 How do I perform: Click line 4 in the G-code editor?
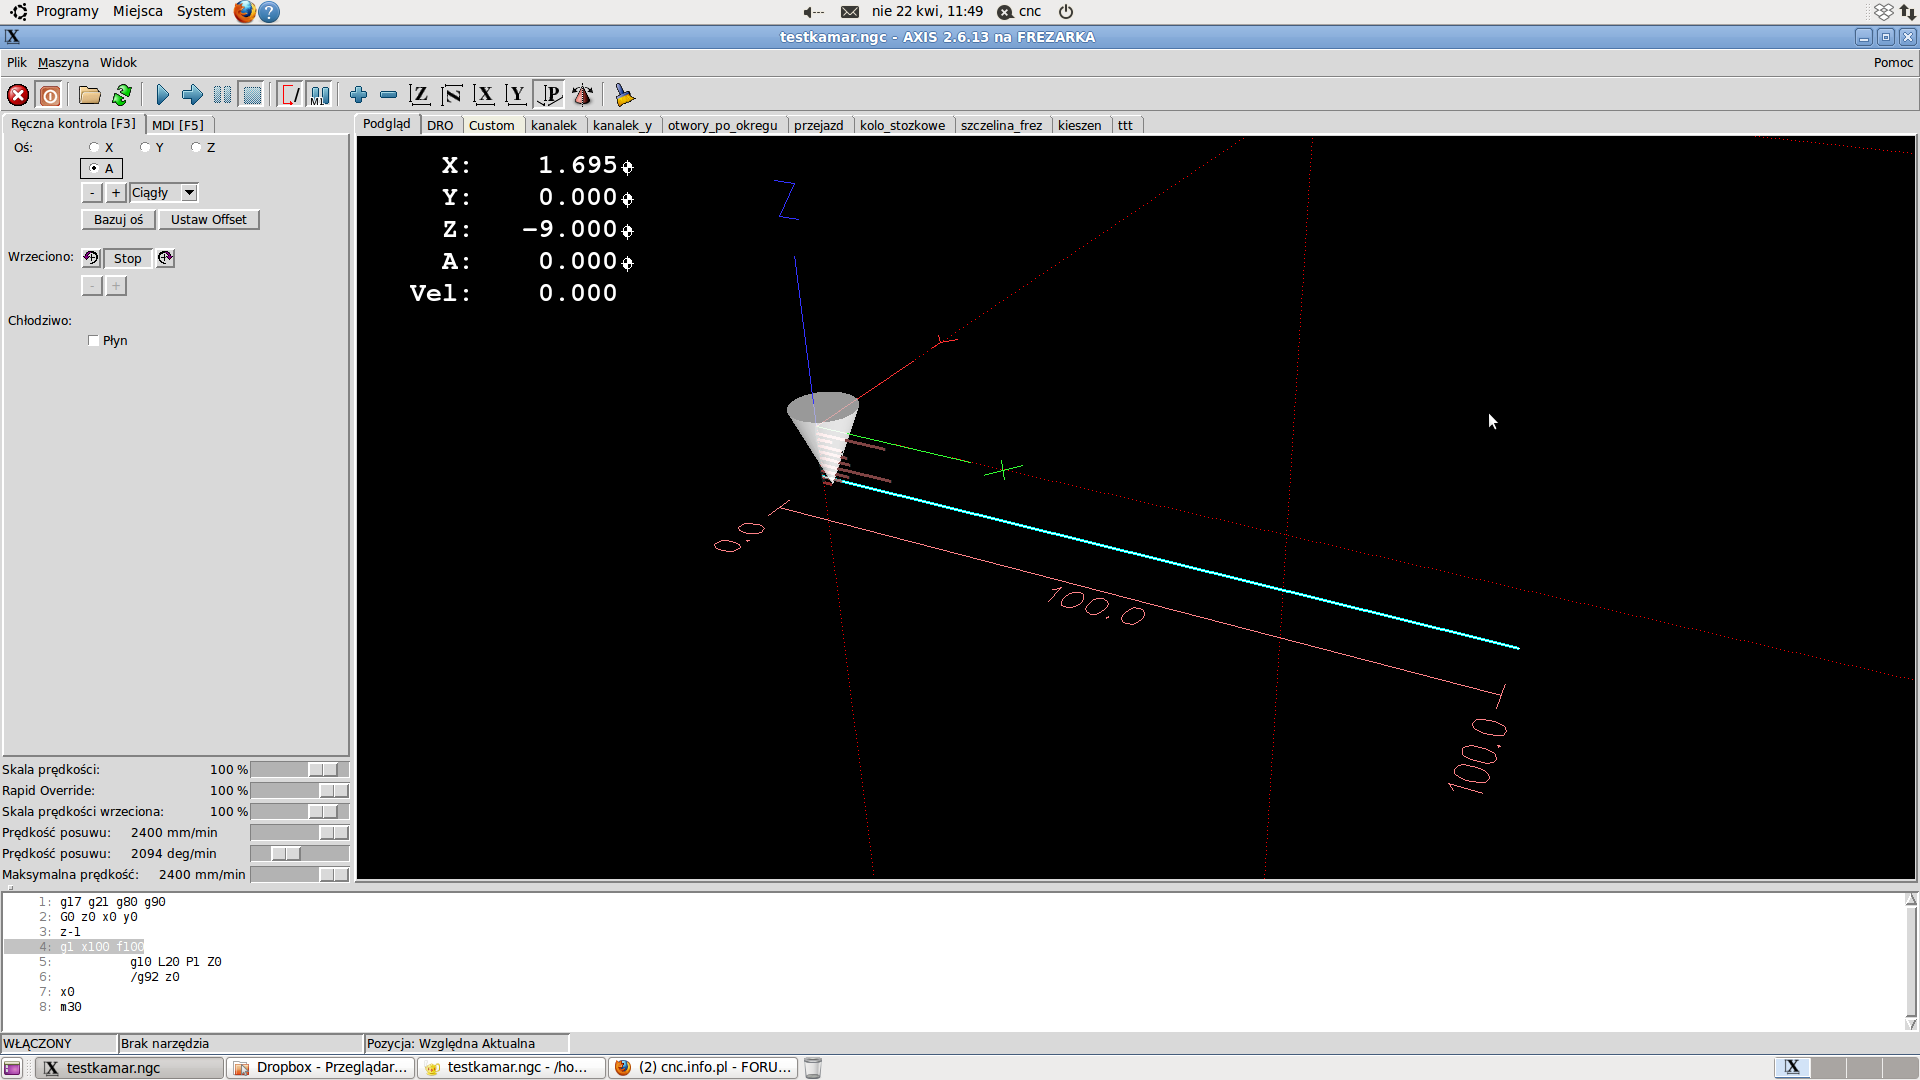pyautogui.click(x=100, y=945)
